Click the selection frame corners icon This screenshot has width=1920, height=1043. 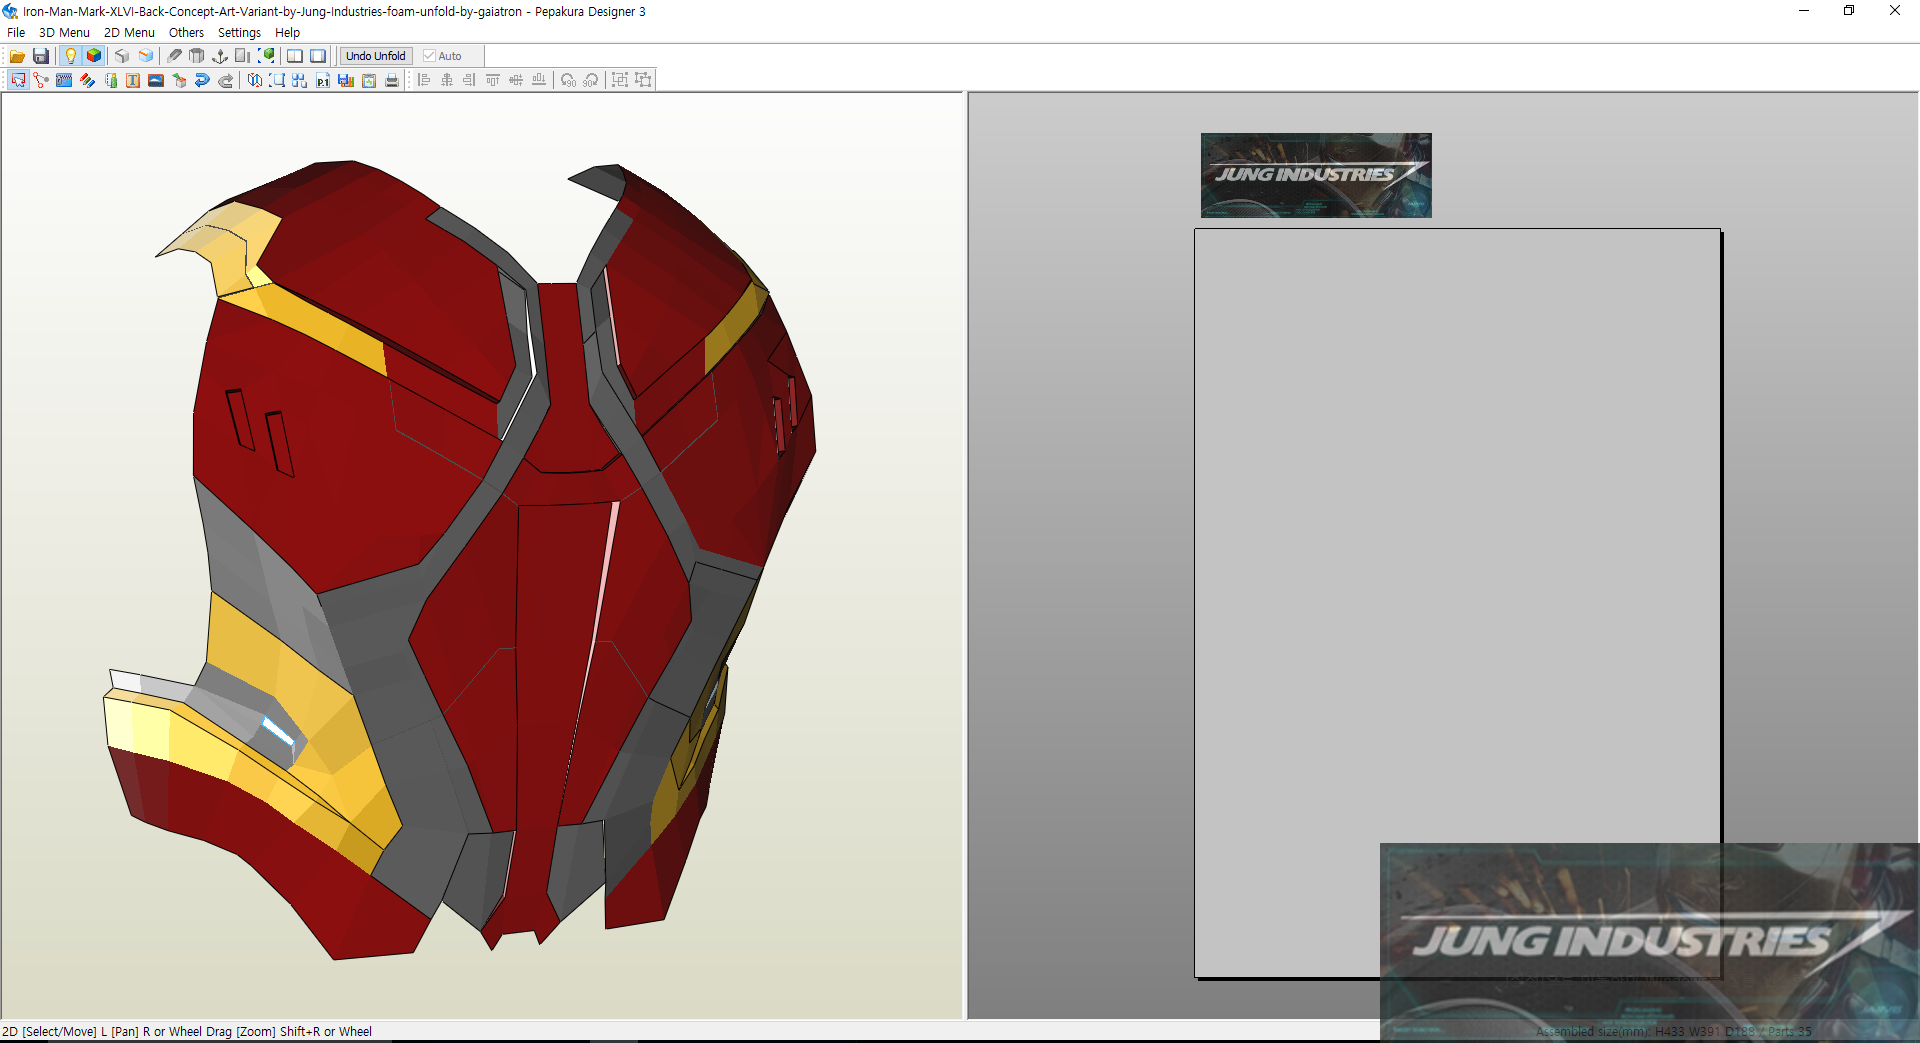click(x=277, y=80)
